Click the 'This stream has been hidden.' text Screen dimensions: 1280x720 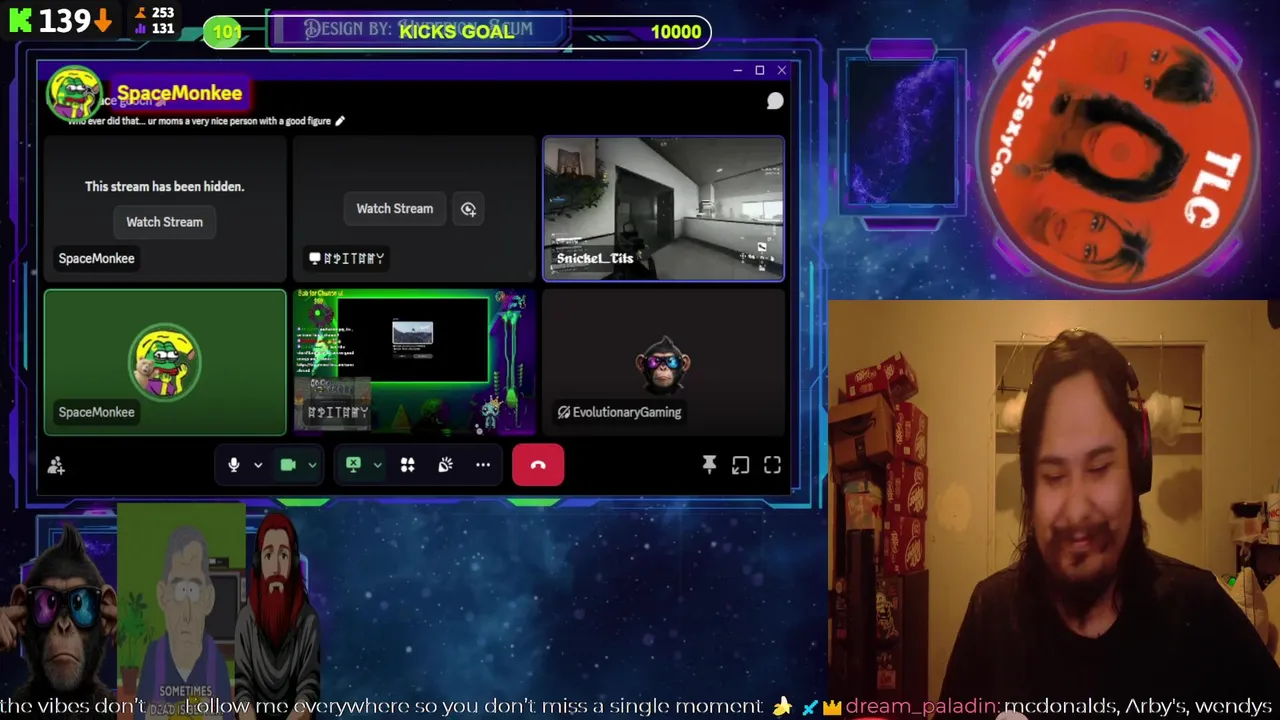point(164,186)
